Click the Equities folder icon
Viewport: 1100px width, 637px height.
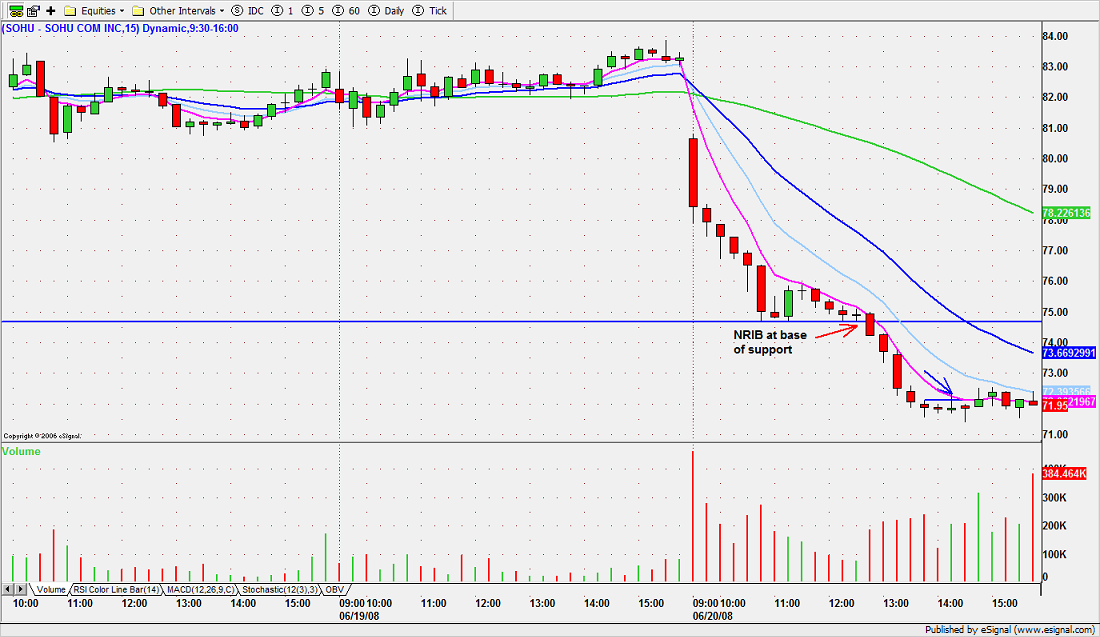pyautogui.click(x=69, y=11)
